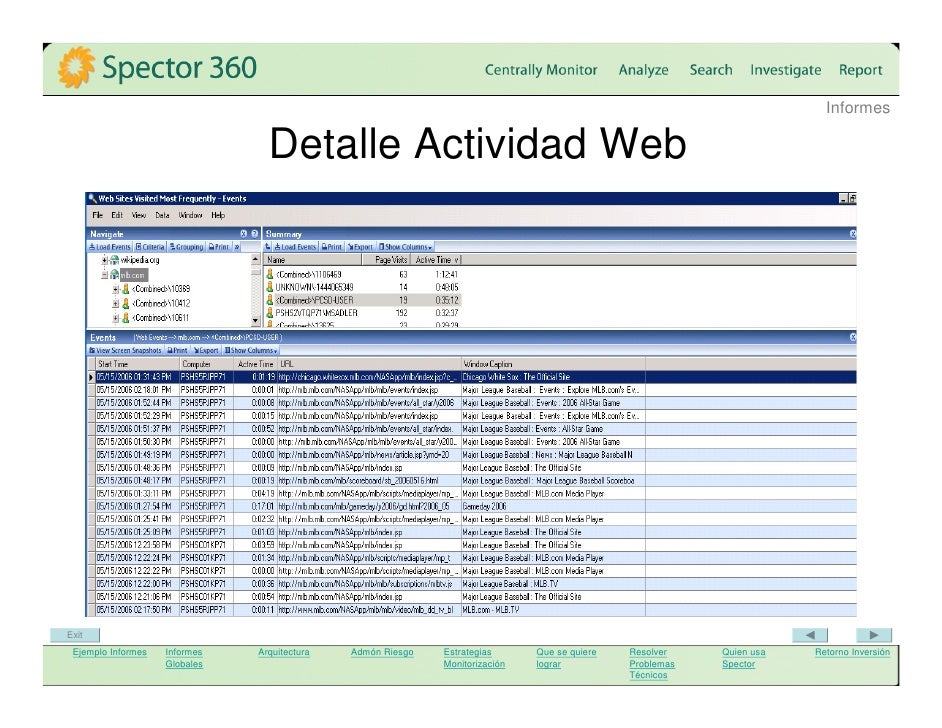Click Load Events in the Summary toolbar
The image size is (942, 728).
pyautogui.click(x=295, y=247)
